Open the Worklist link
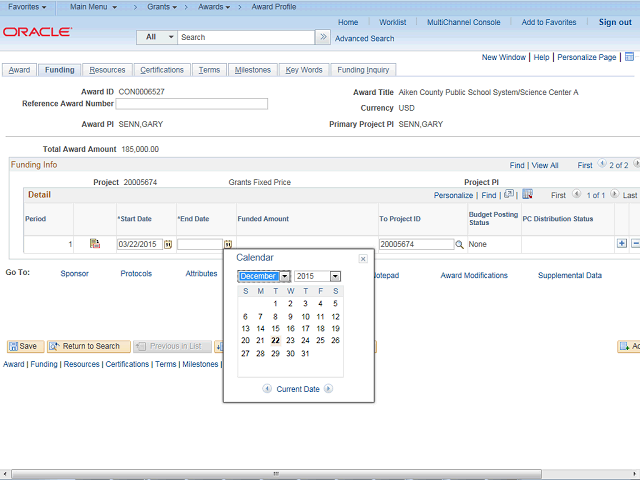640x480 pixels. click(393, 22)
